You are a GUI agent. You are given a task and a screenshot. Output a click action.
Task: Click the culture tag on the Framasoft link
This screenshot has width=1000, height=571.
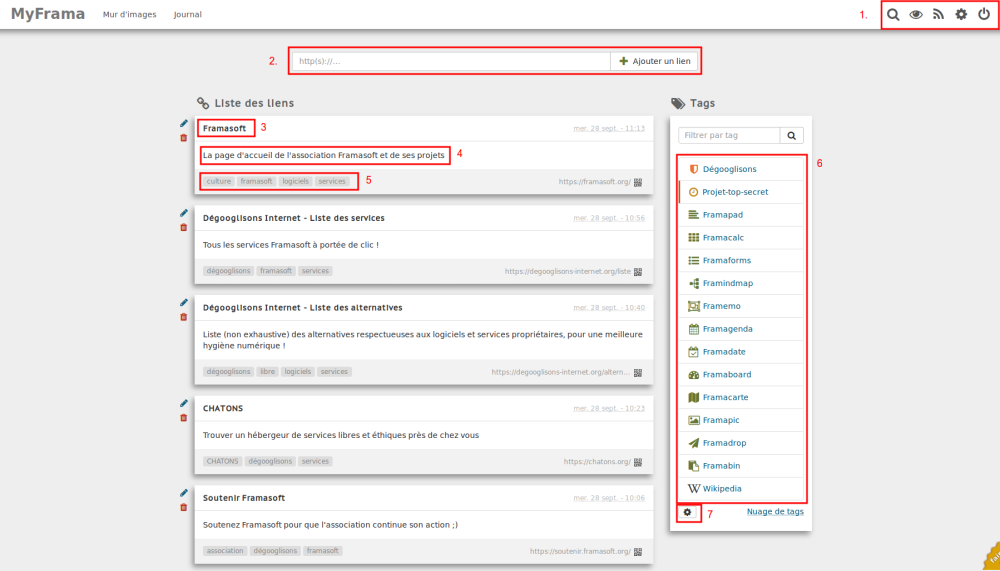click(219, 181)
